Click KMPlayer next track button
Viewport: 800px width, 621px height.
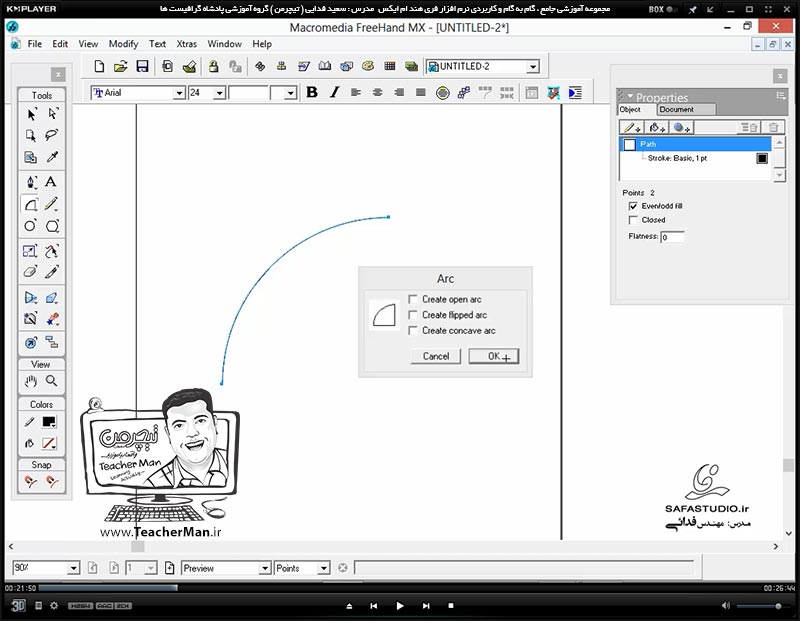pos(426,606)
